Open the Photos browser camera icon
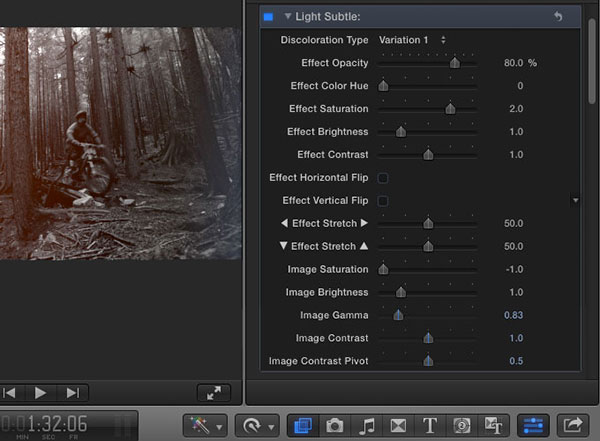 [334, 425]
